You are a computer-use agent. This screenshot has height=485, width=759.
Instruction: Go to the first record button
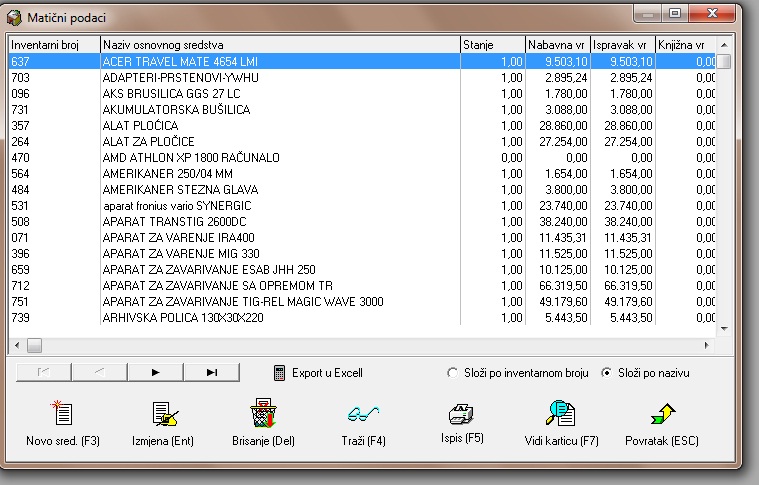pyautogui.click(x=44, y=372)
